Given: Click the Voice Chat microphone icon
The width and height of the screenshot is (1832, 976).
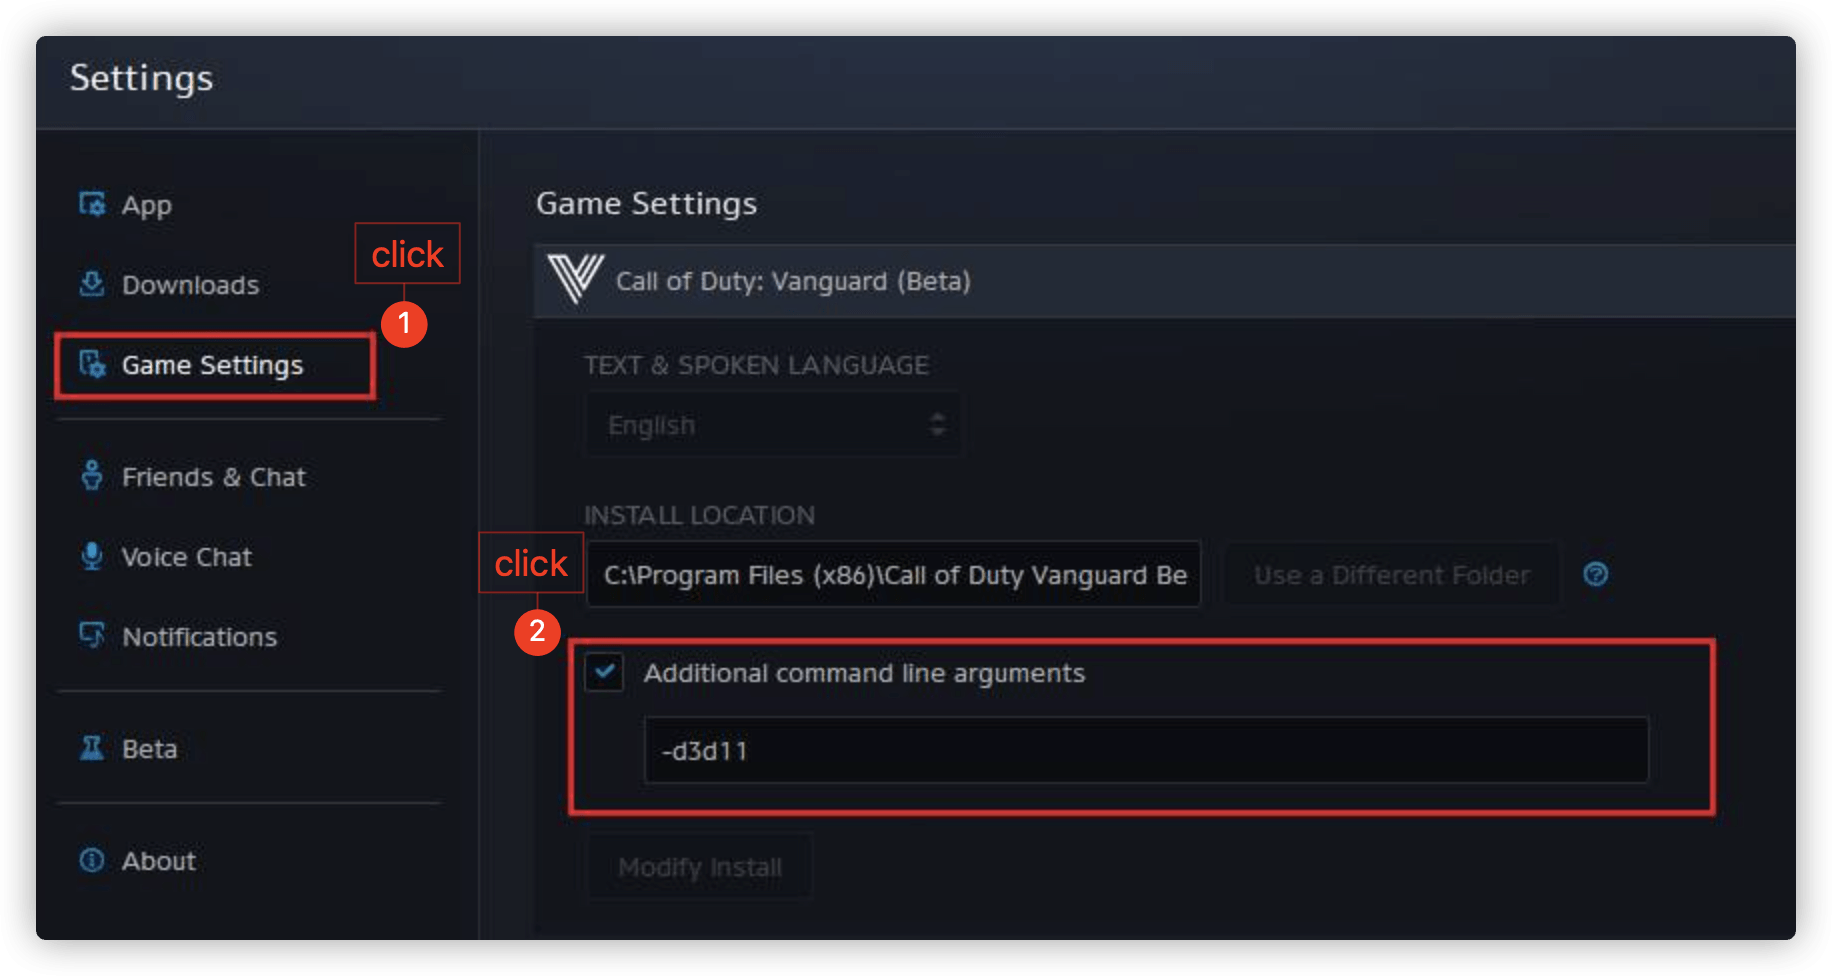Looking at the screenshot, I should tap(92, 556).
